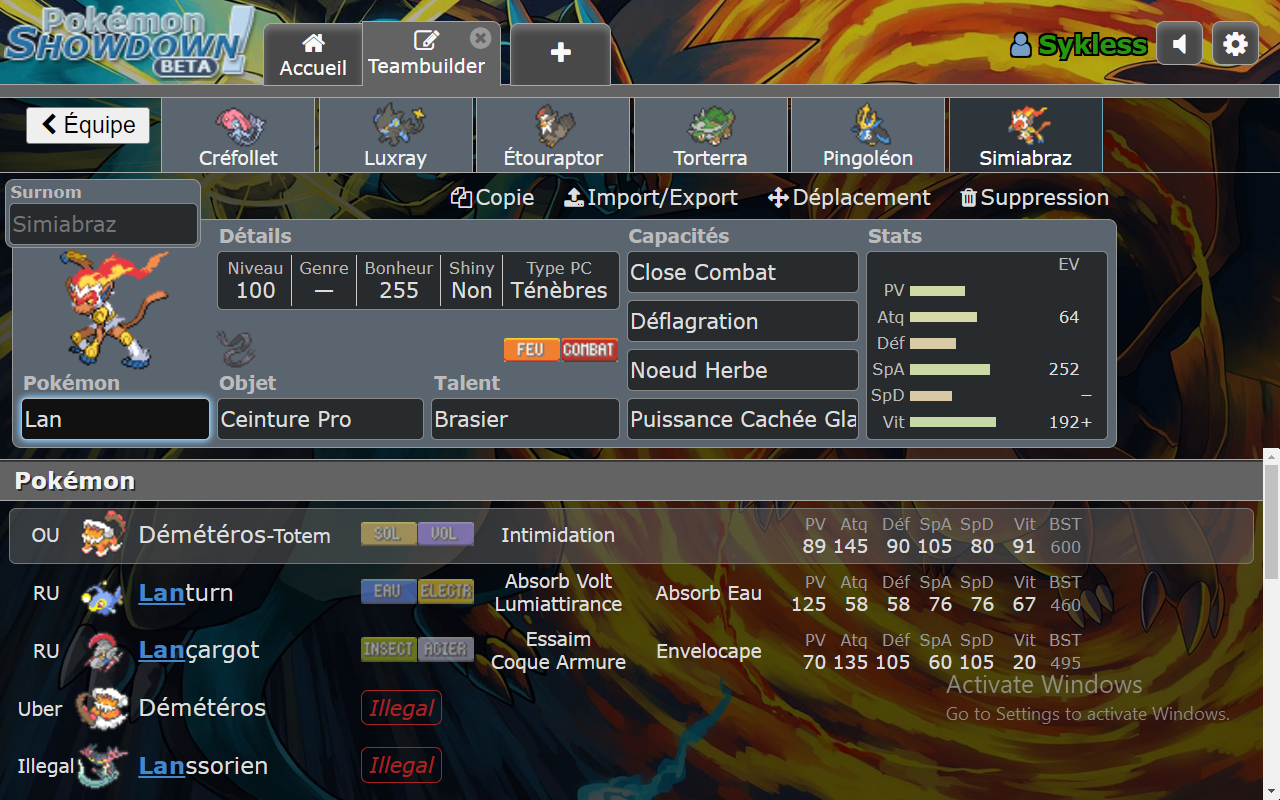Select the Créfollet team slot

pos(238,135)
